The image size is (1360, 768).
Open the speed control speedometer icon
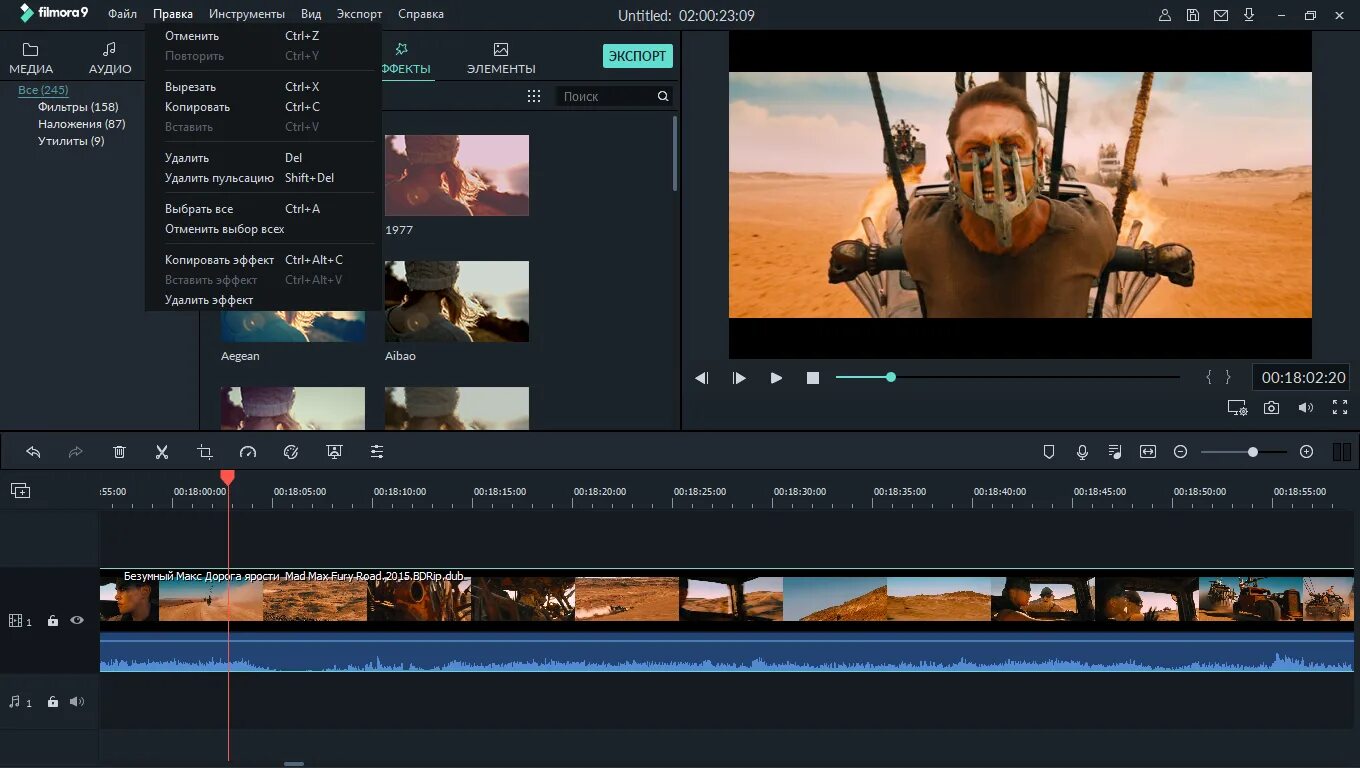click(x=248, y=452)
